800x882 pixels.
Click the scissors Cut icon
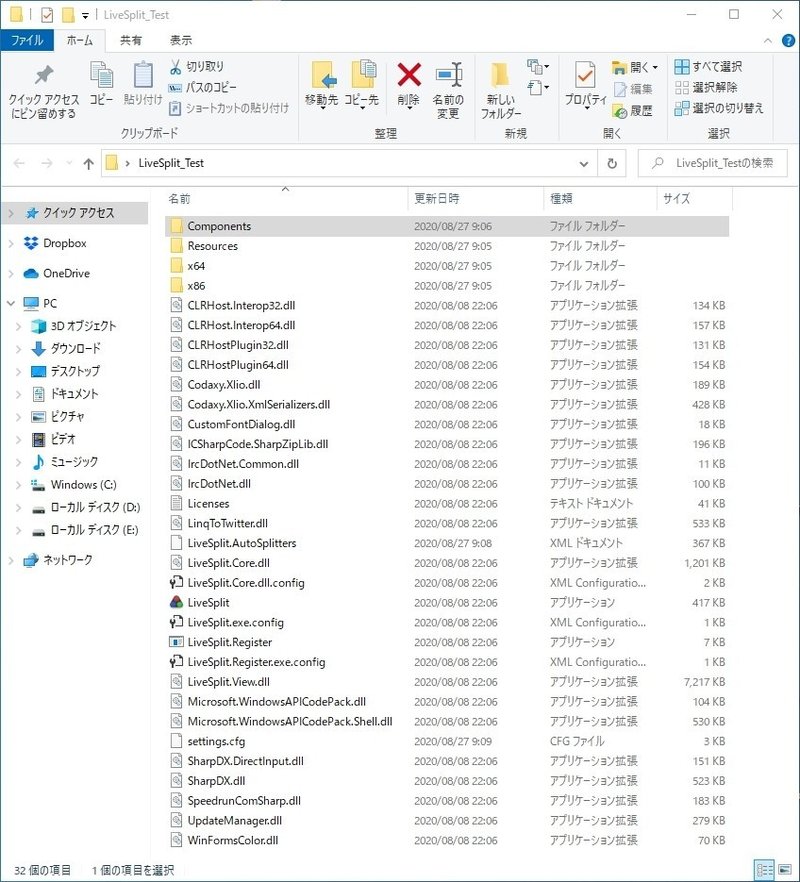(176, 67)
